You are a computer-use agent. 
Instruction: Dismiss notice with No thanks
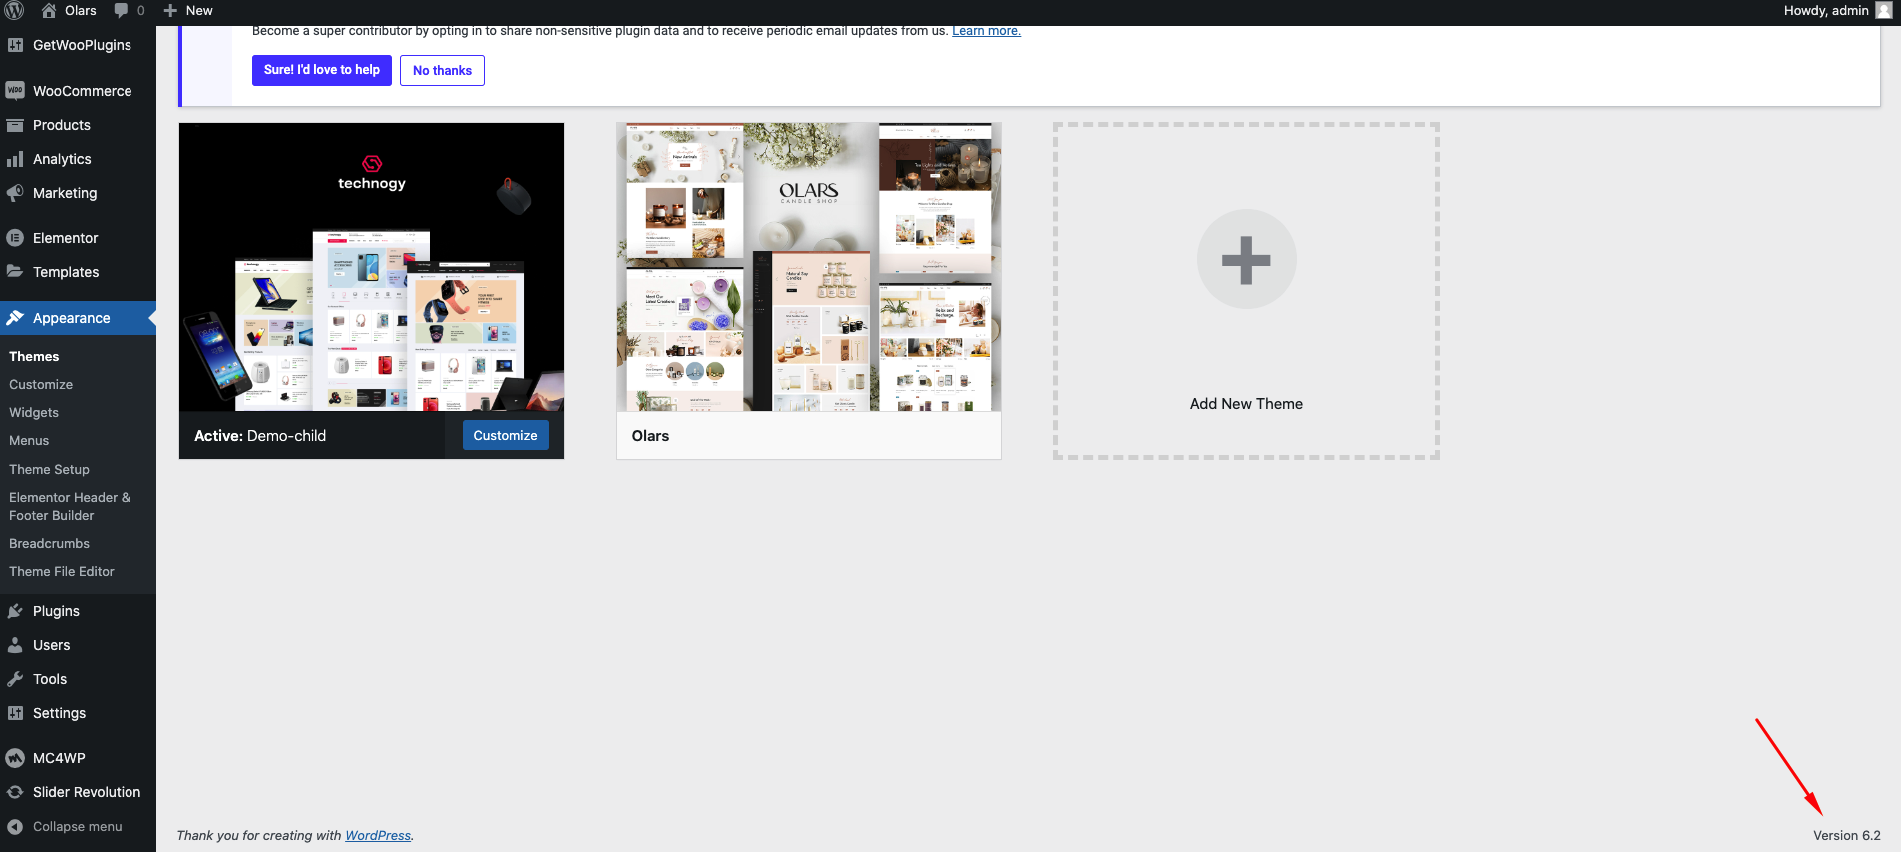(442, 70)
